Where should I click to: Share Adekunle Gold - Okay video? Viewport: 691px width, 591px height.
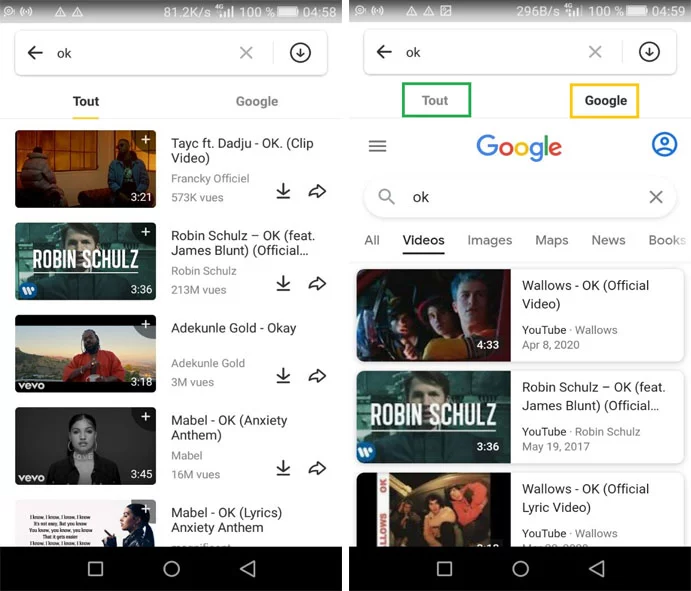317,376
